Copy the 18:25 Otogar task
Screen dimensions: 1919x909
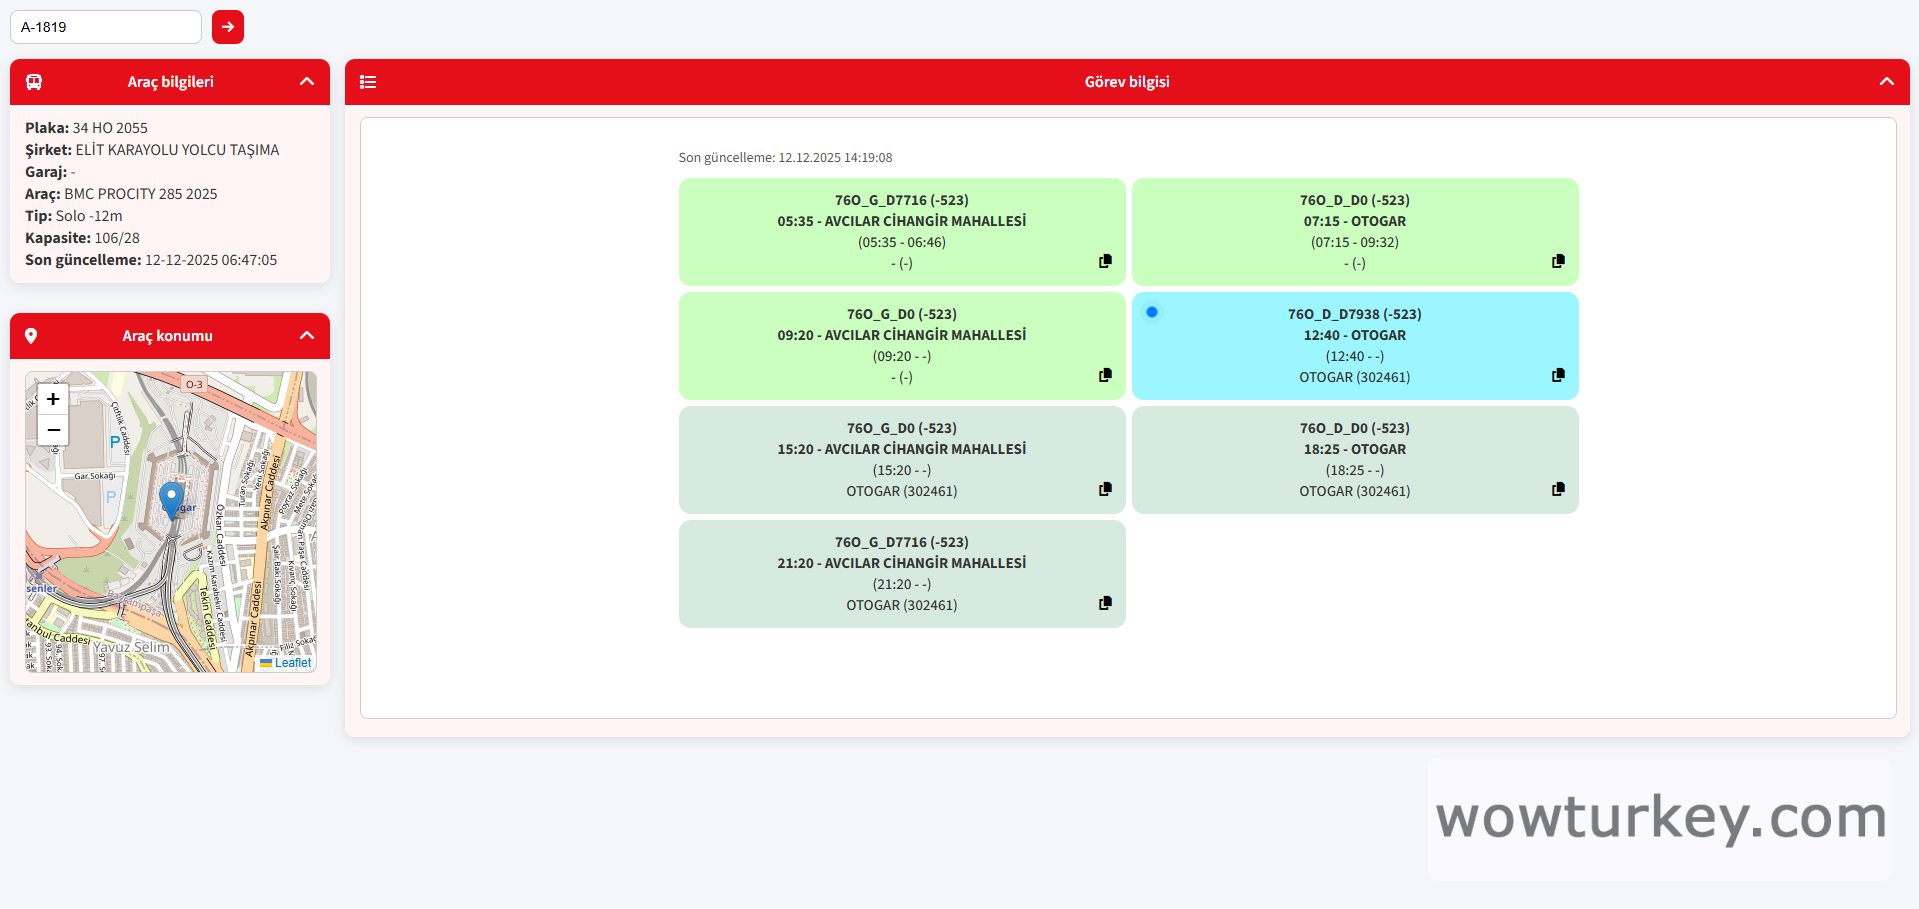point(1558,489)
